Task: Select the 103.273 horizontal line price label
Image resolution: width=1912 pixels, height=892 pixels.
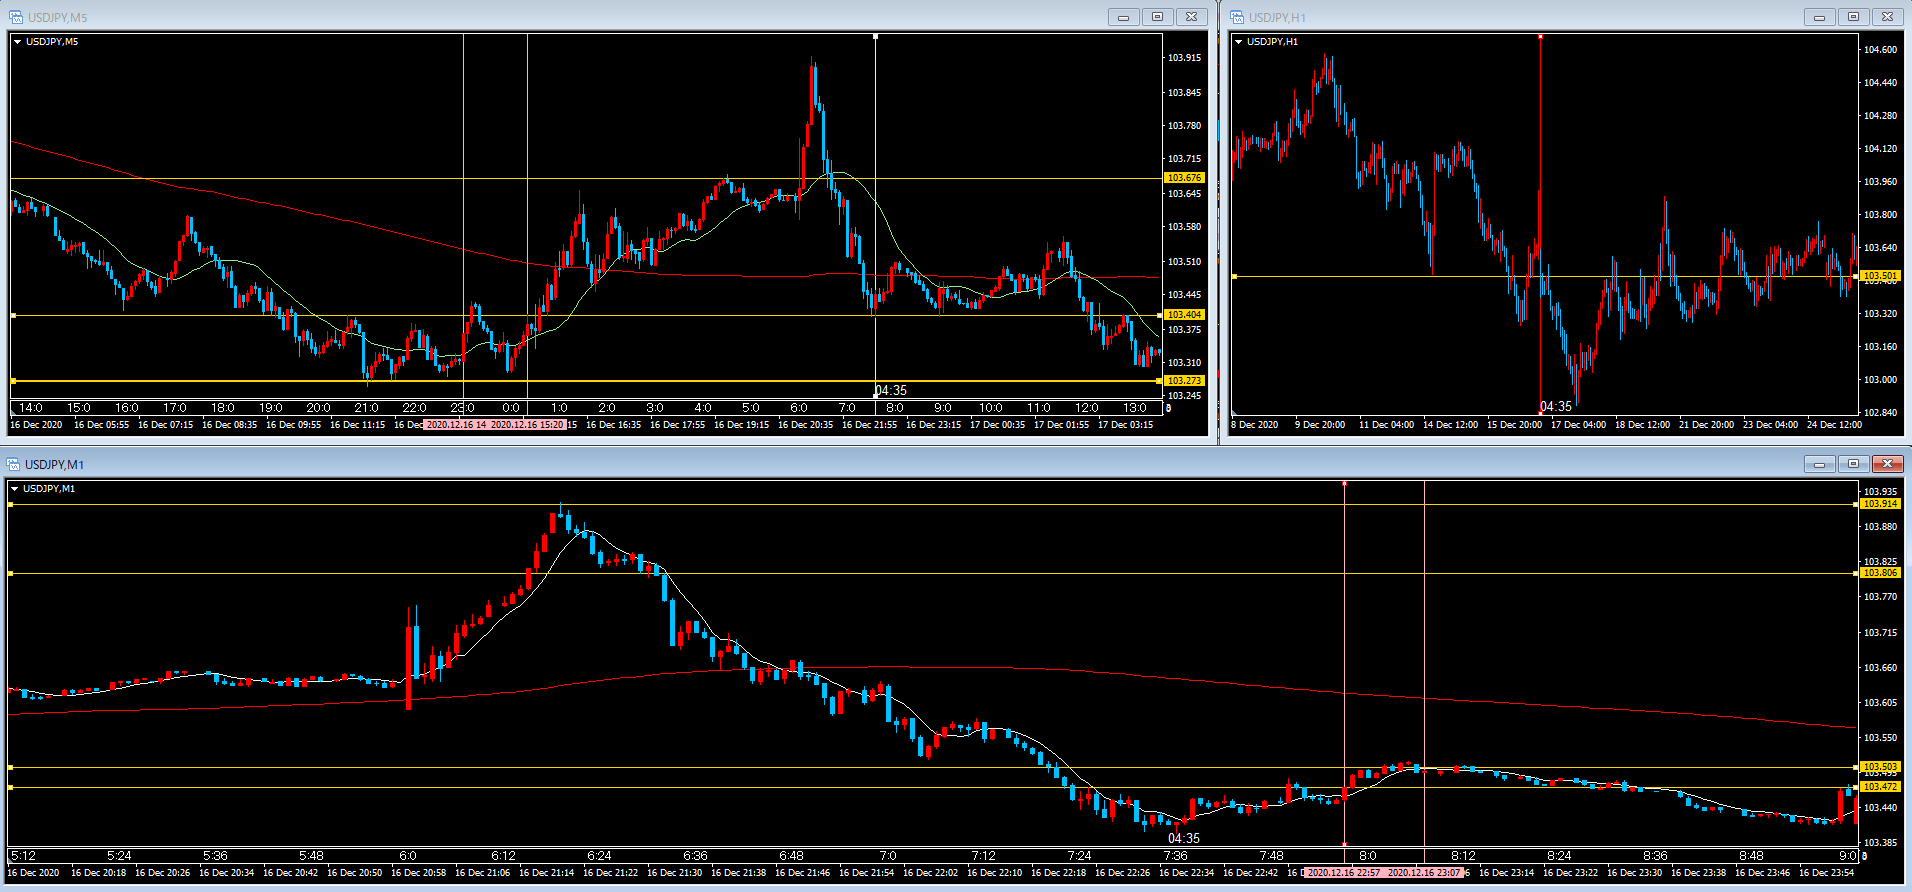Action: coord(1184,381)
